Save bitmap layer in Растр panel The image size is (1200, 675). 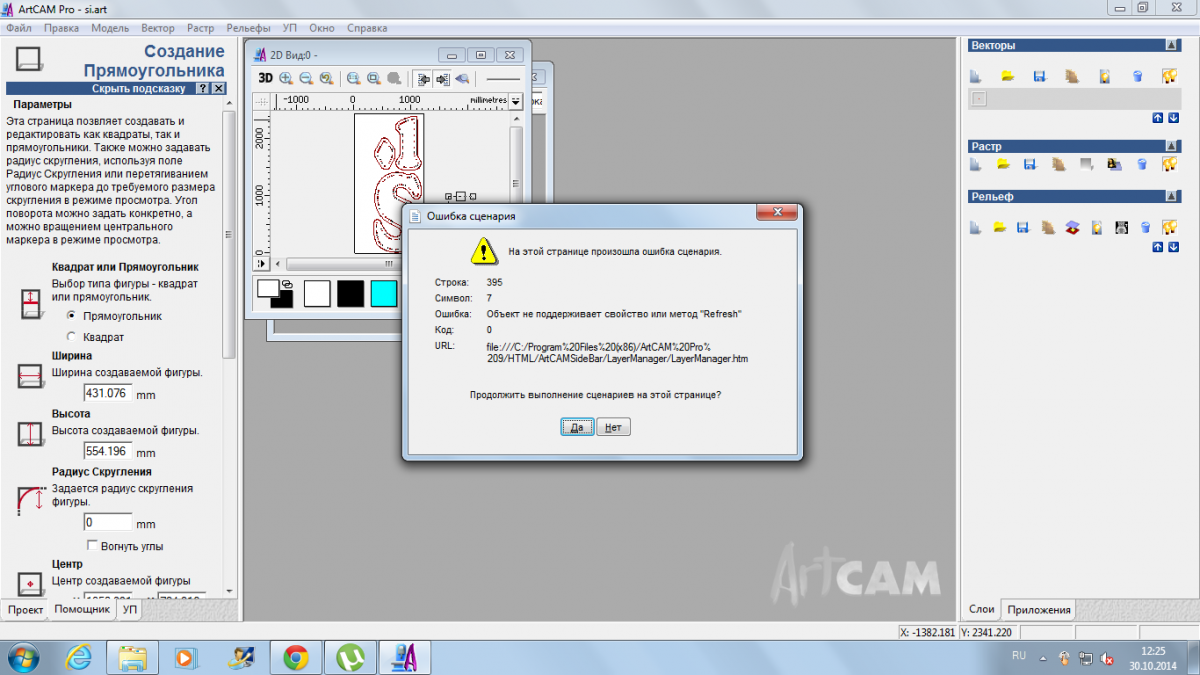pos(1031,164)
